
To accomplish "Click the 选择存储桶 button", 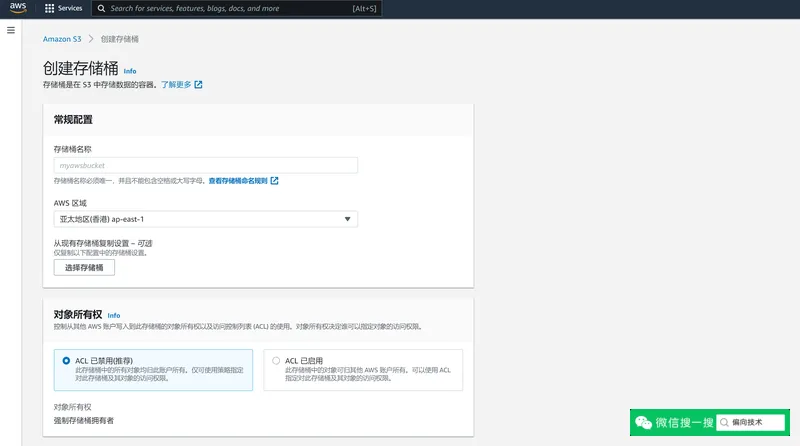I will (x=84, y=267).
